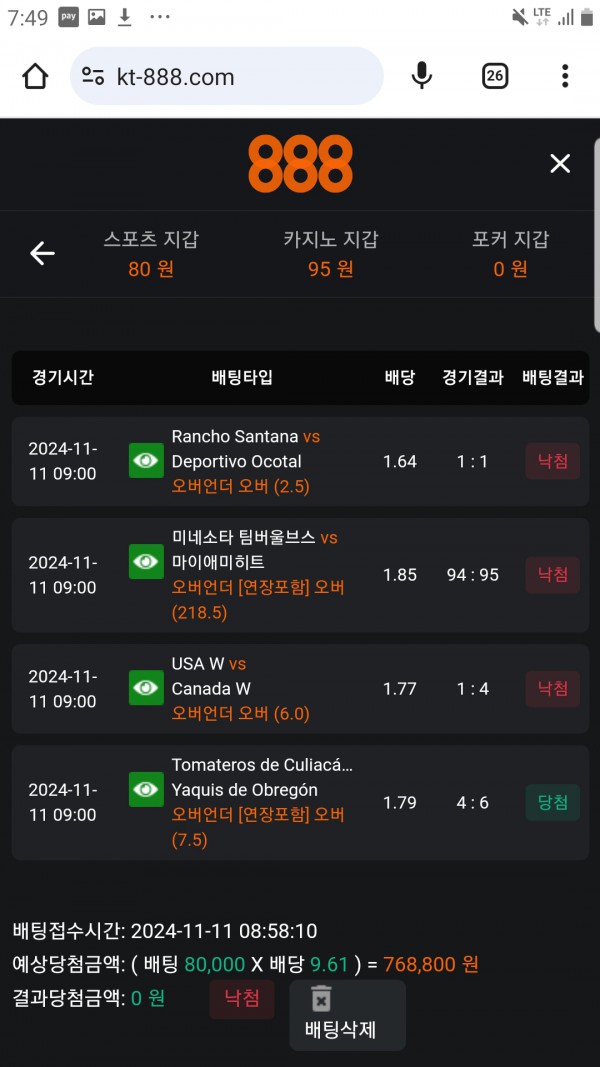Tap the address bar showing kt-888.com
Screen dimensions: 600x1067
pos(240,76)
